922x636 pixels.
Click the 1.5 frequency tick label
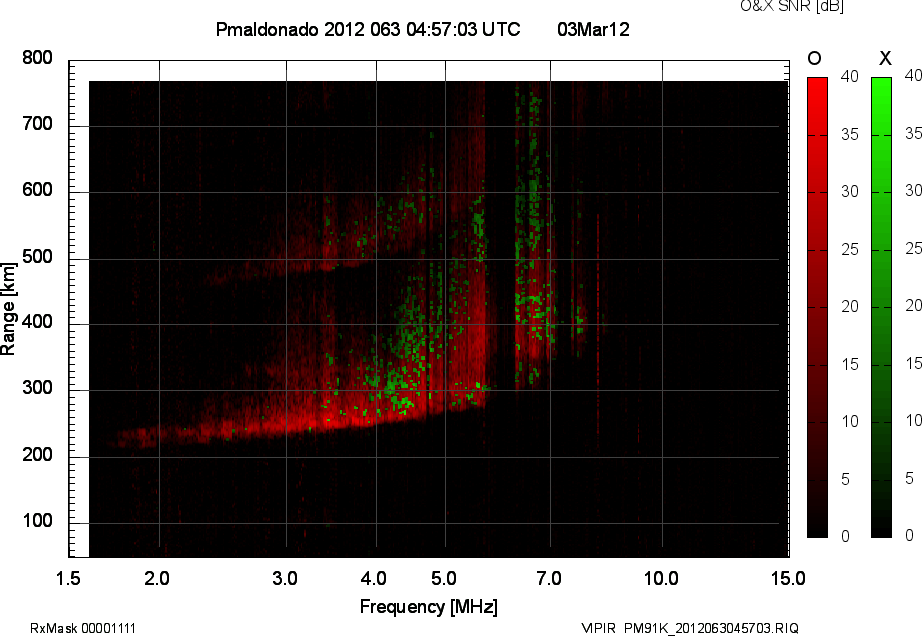[x=68, y=578]
